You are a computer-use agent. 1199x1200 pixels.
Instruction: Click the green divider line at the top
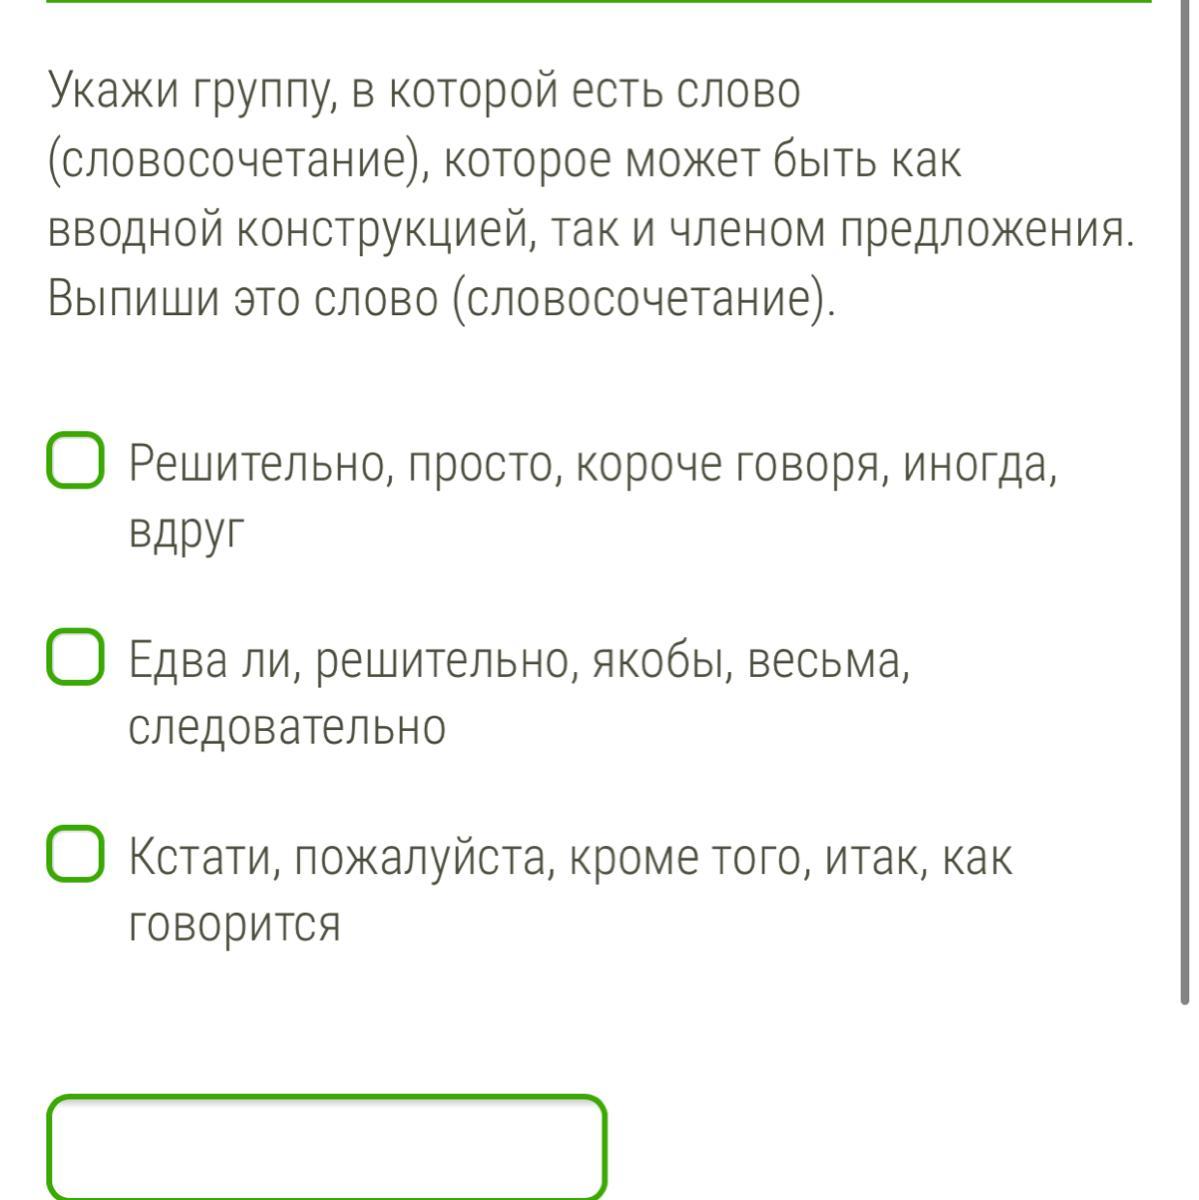599,2
